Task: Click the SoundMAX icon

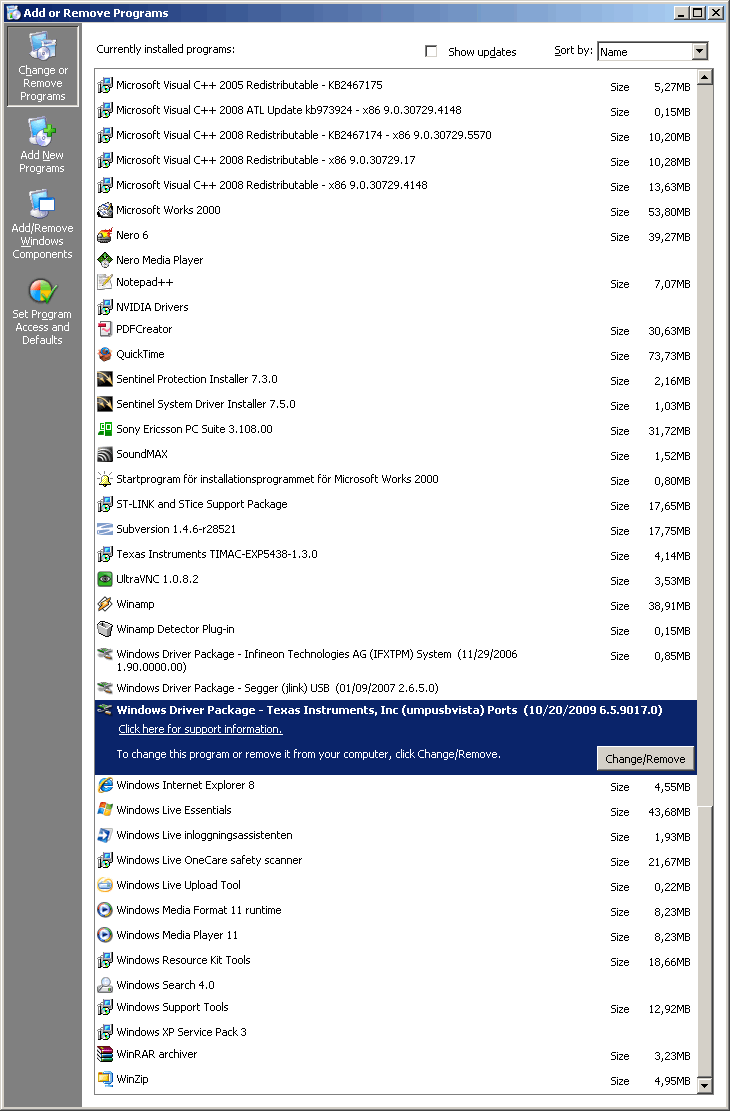Action: coord(105,454)
